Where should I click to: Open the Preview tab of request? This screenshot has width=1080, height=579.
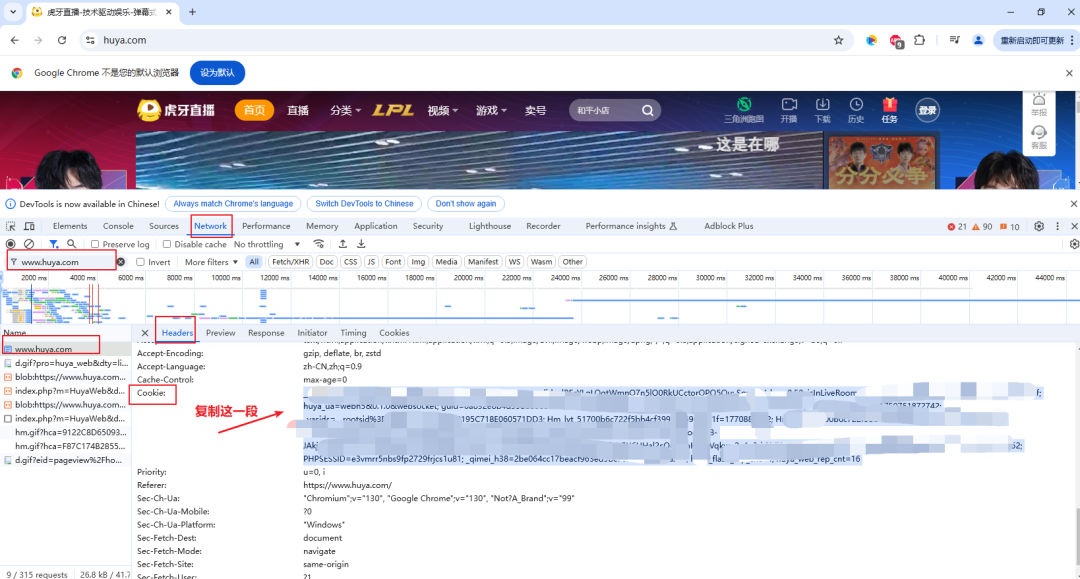click(220, 333)
